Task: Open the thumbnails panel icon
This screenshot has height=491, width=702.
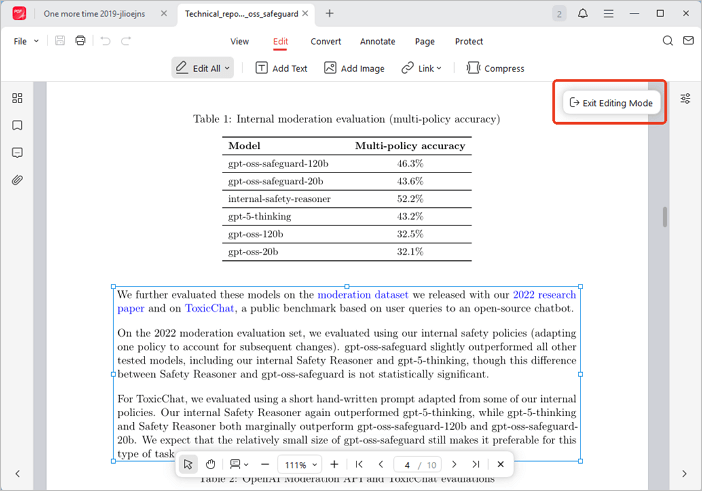Action: tap(17, 98)
